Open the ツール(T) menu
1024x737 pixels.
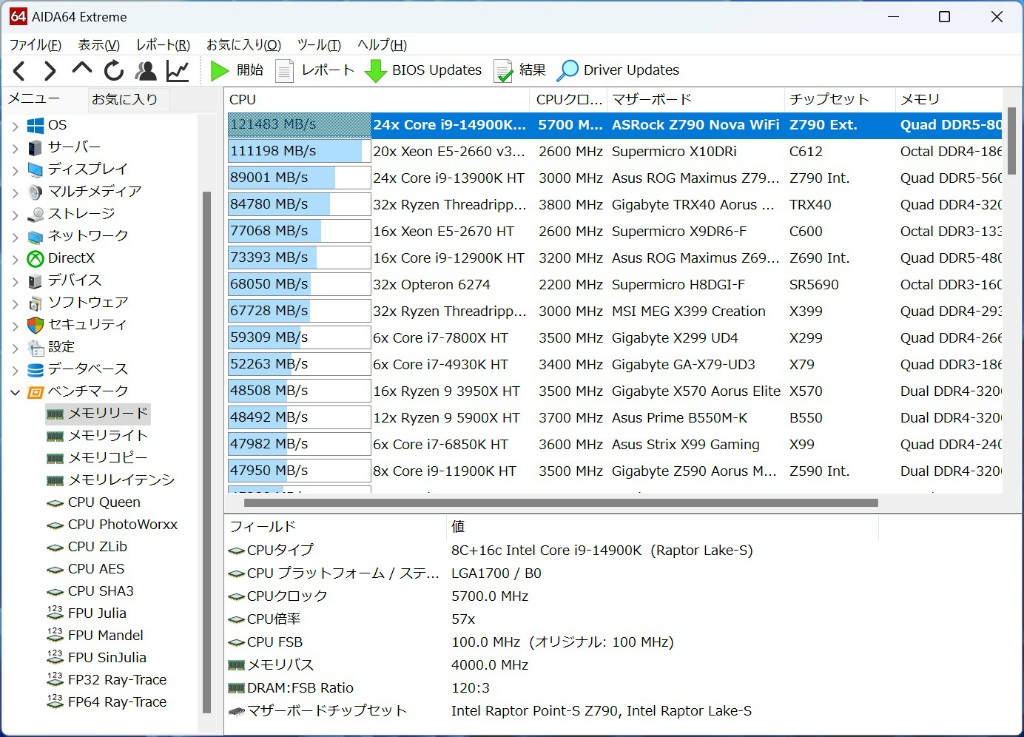pos(318,45)
